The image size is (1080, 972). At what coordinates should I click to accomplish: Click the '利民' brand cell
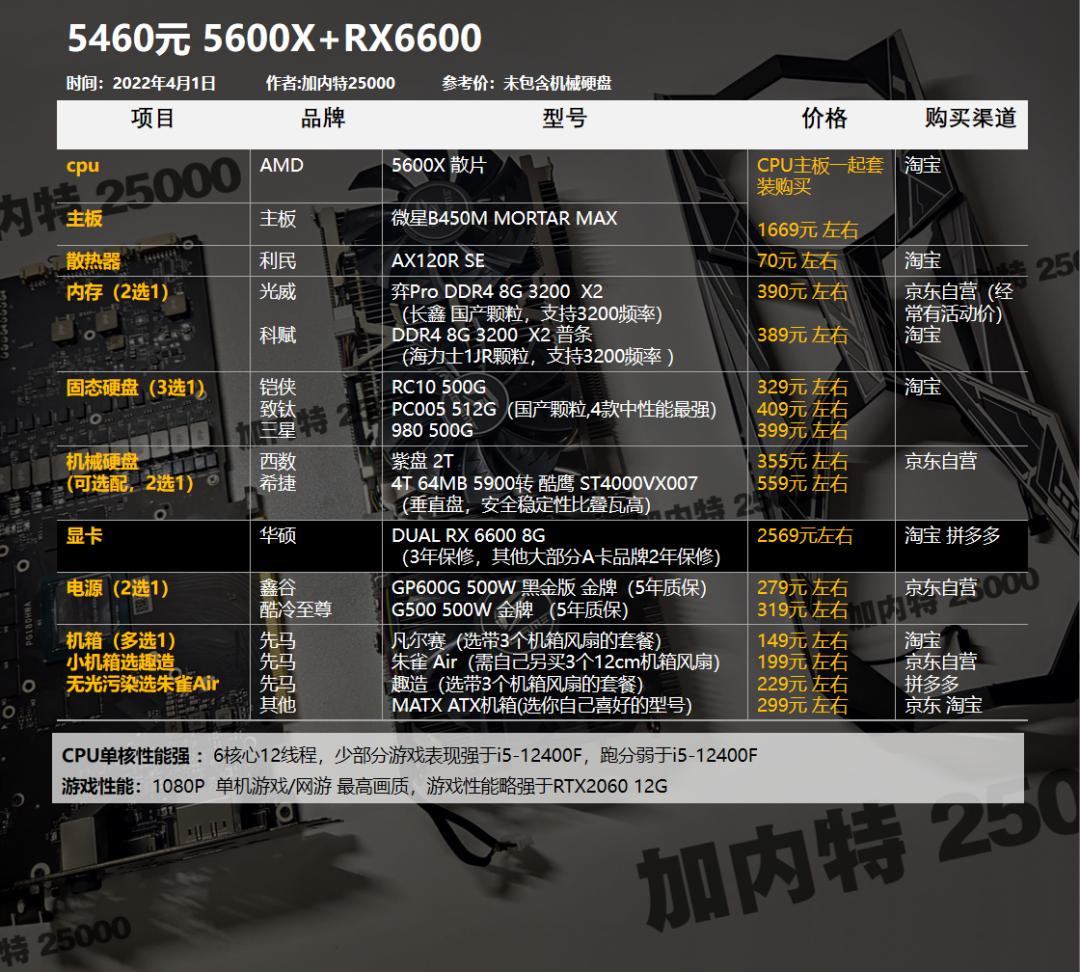tap(278, 261)
